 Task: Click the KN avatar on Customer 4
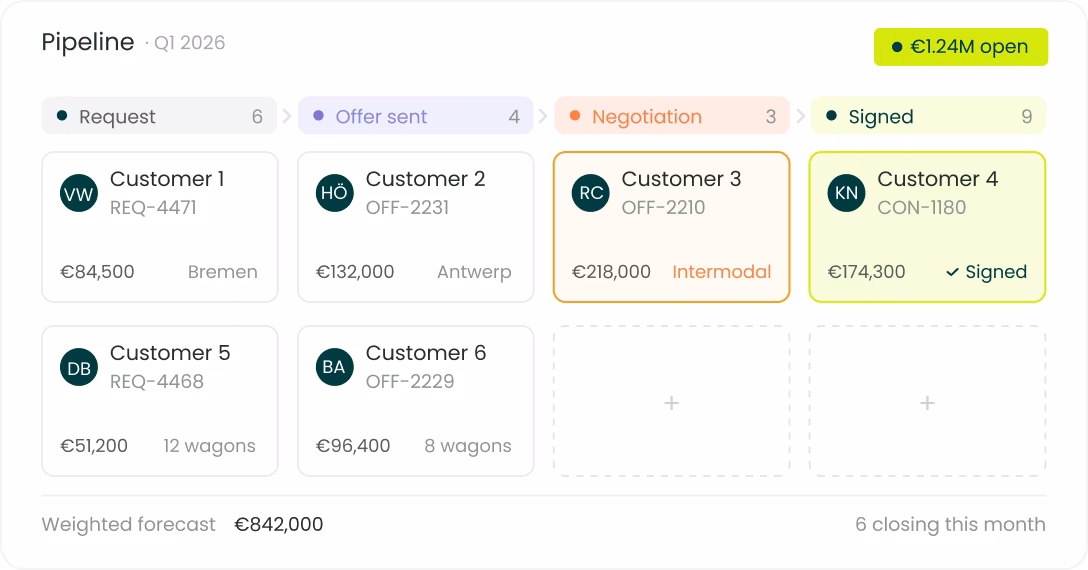pos(847,193)
